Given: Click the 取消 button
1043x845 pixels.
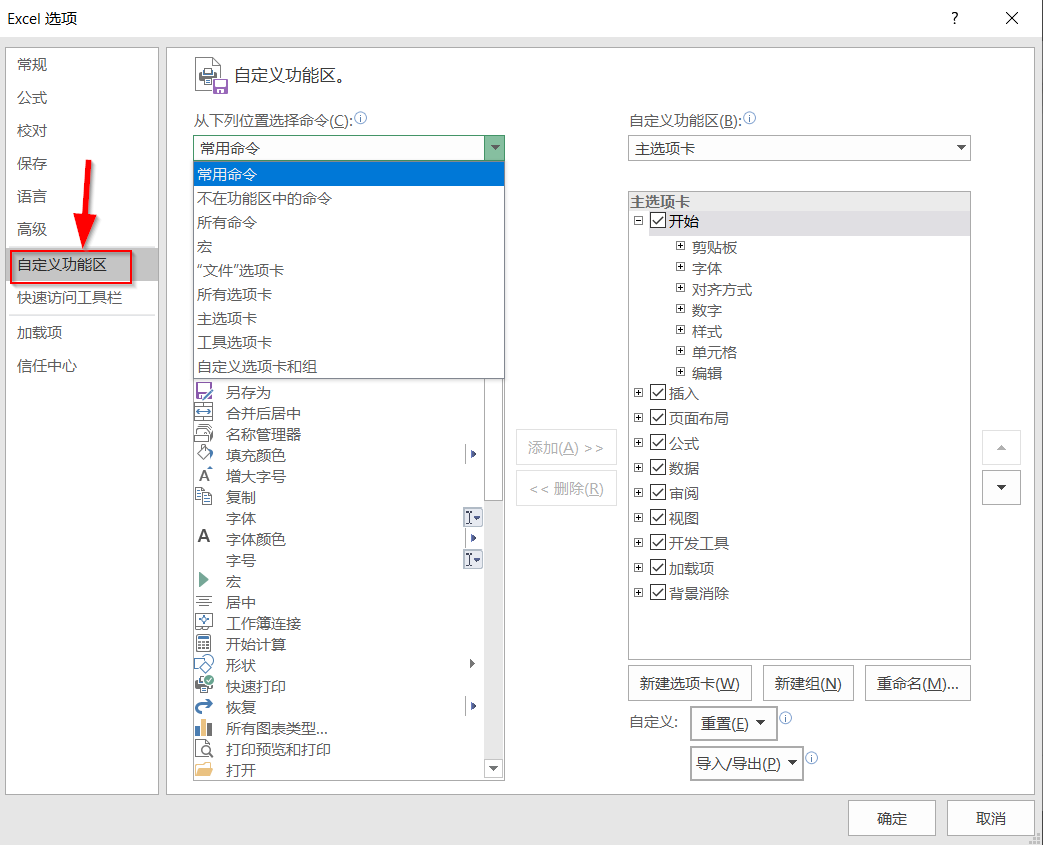Looking at the screenshot, I should click(990, 818).
